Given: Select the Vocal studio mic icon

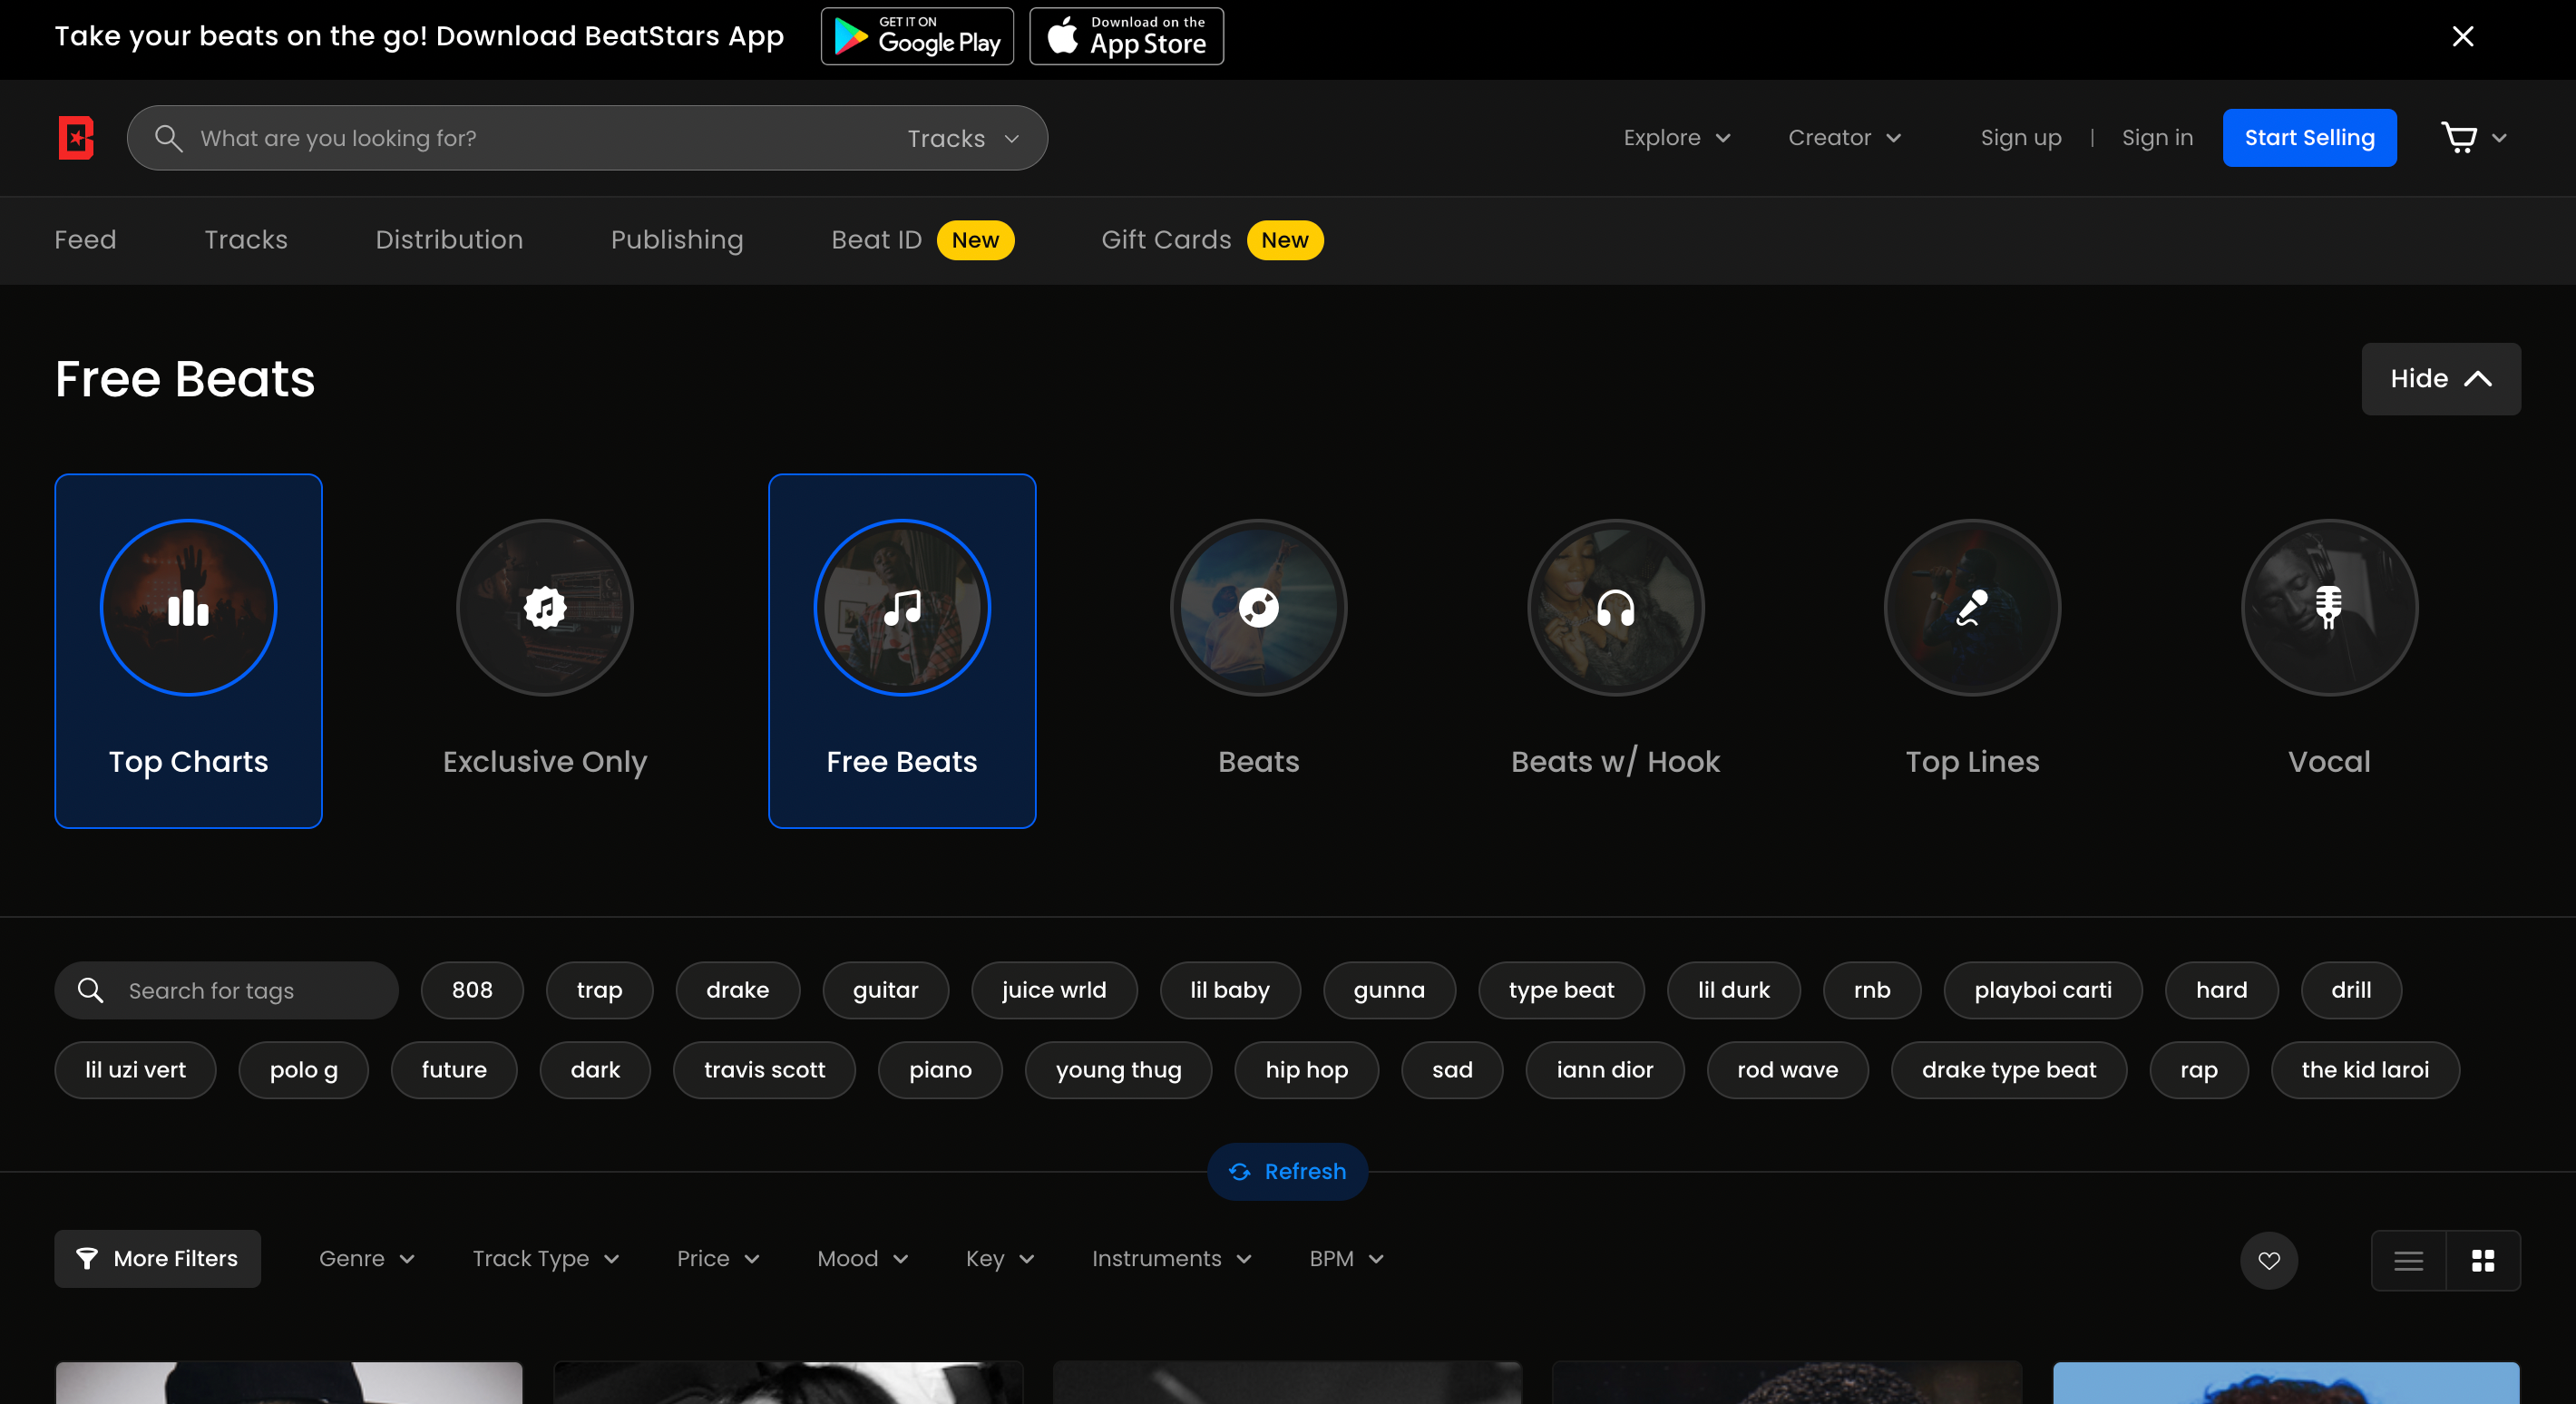Looking at the screenshot, I should [x=2328, y=607].
